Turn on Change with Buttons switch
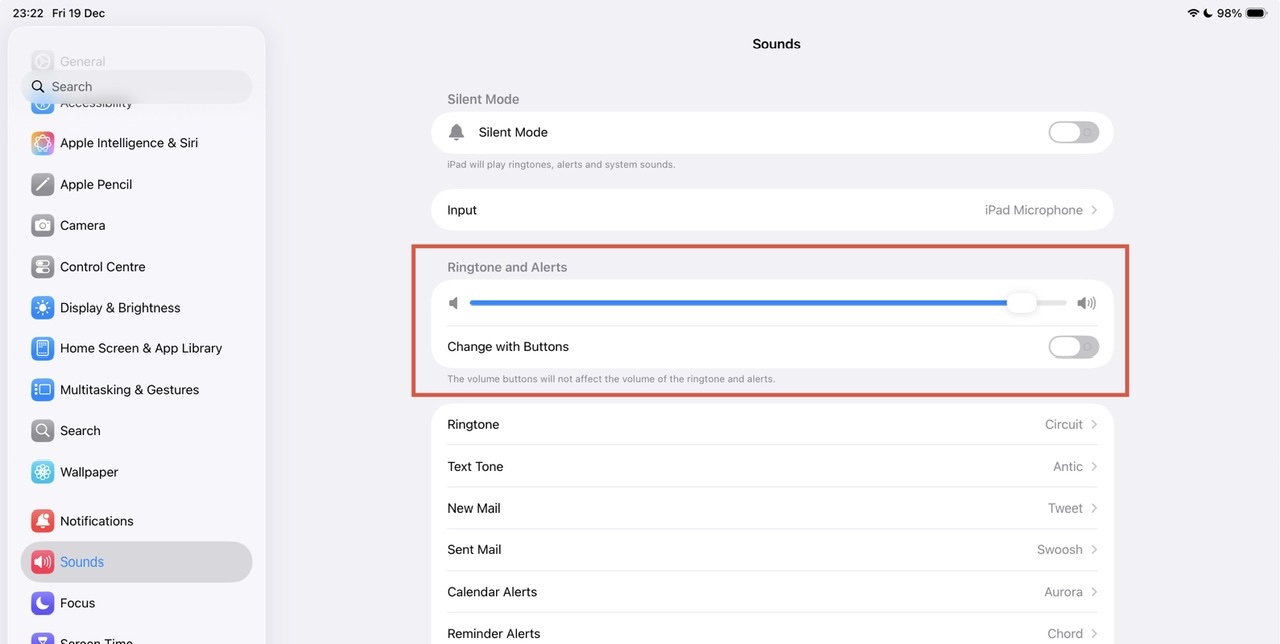 coord(1073,347)
